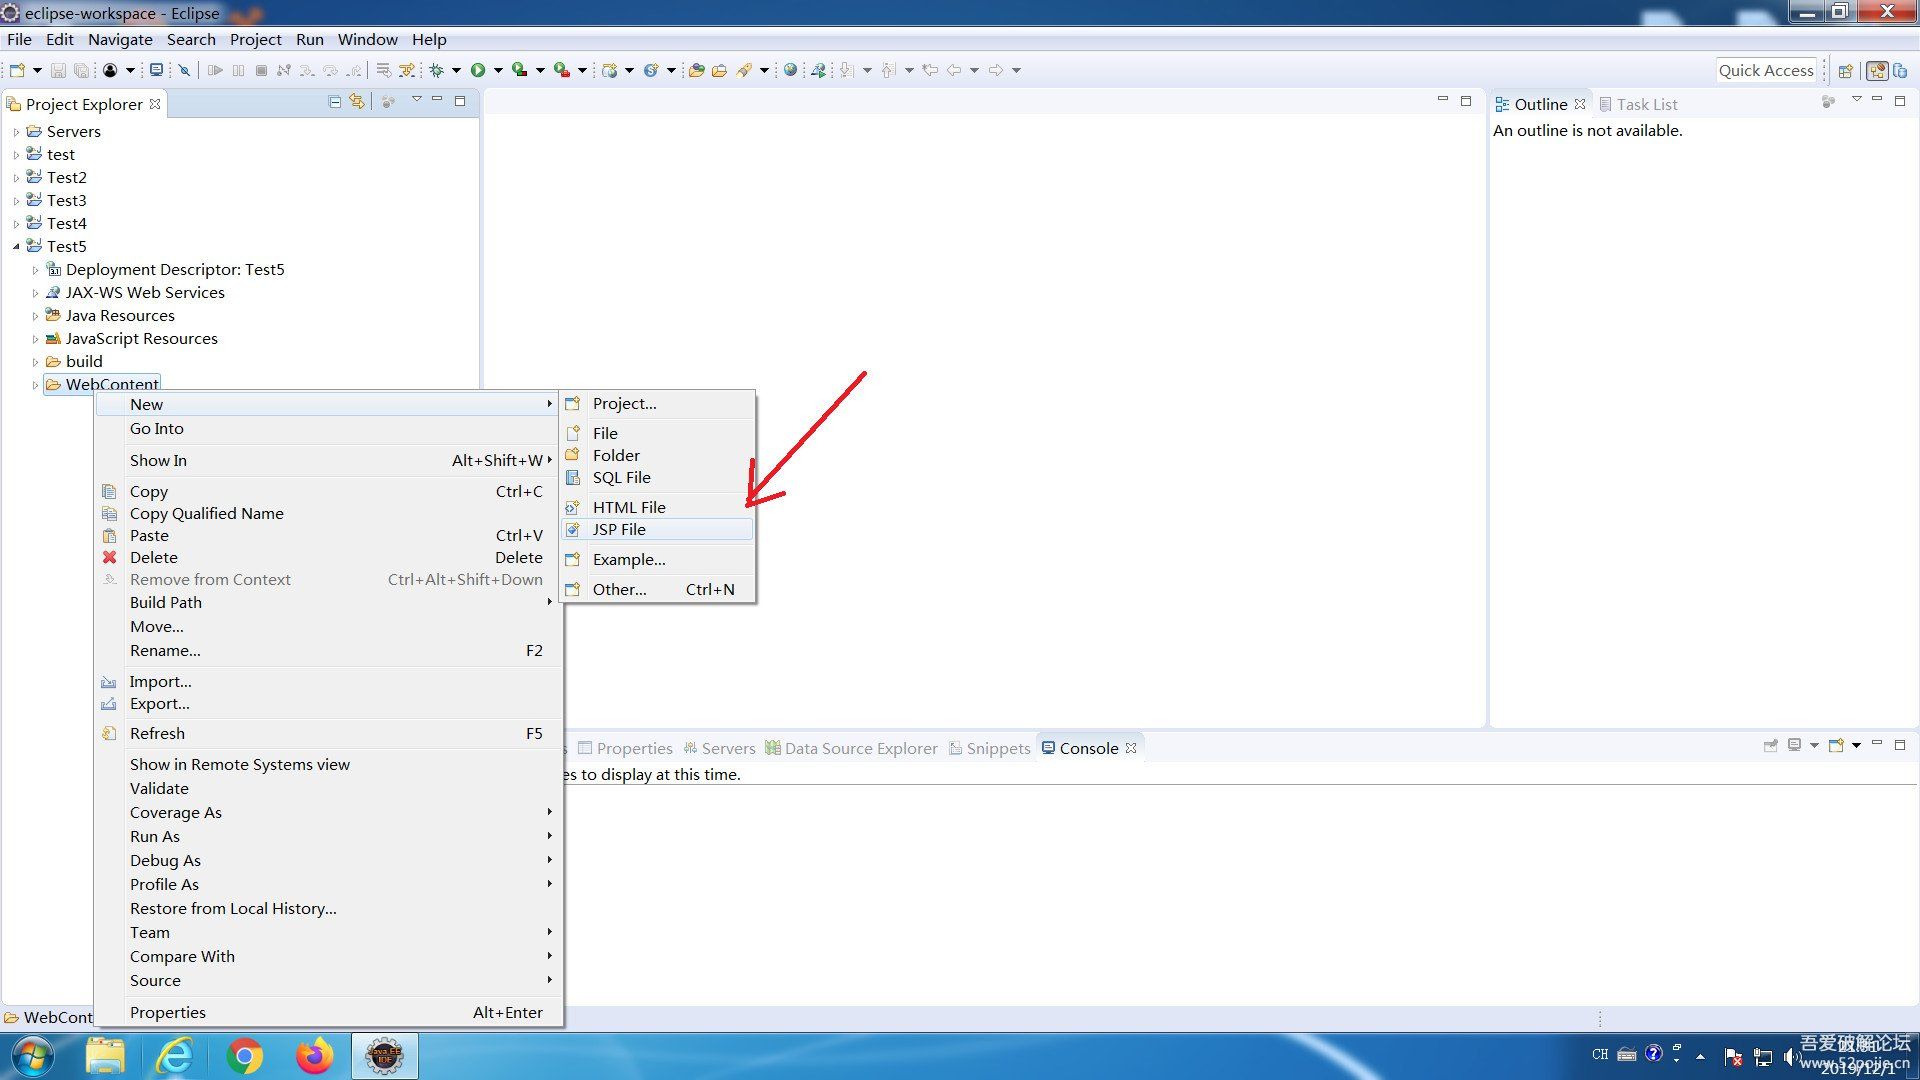
Task: Open the New wizard dropdown arrow
Action: (37, 70)
